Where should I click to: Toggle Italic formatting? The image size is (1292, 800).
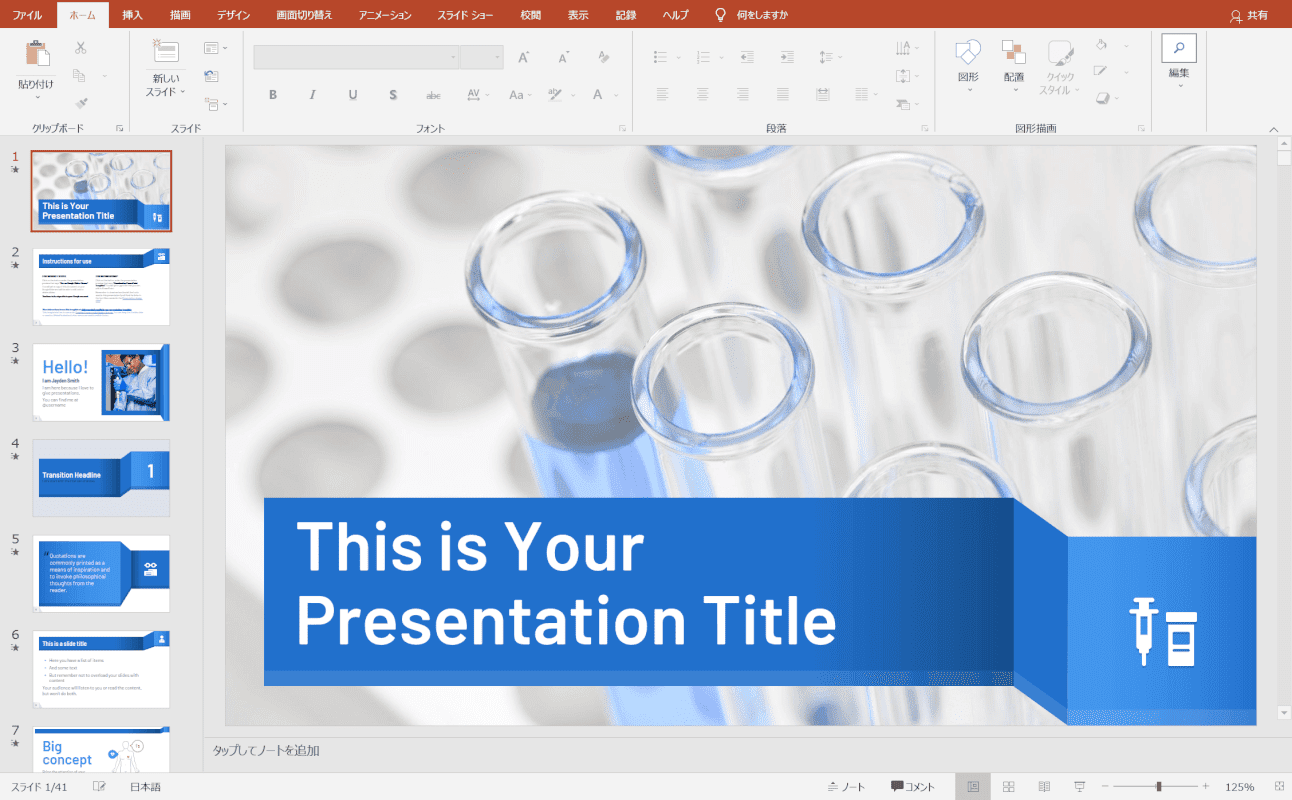[313, 95]
